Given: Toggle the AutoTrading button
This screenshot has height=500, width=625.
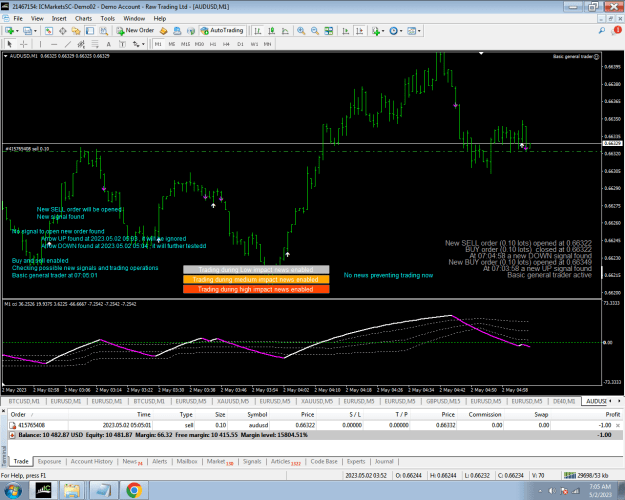Looking at the screenshot, I should pyautogui.click(x=222, y=31).
